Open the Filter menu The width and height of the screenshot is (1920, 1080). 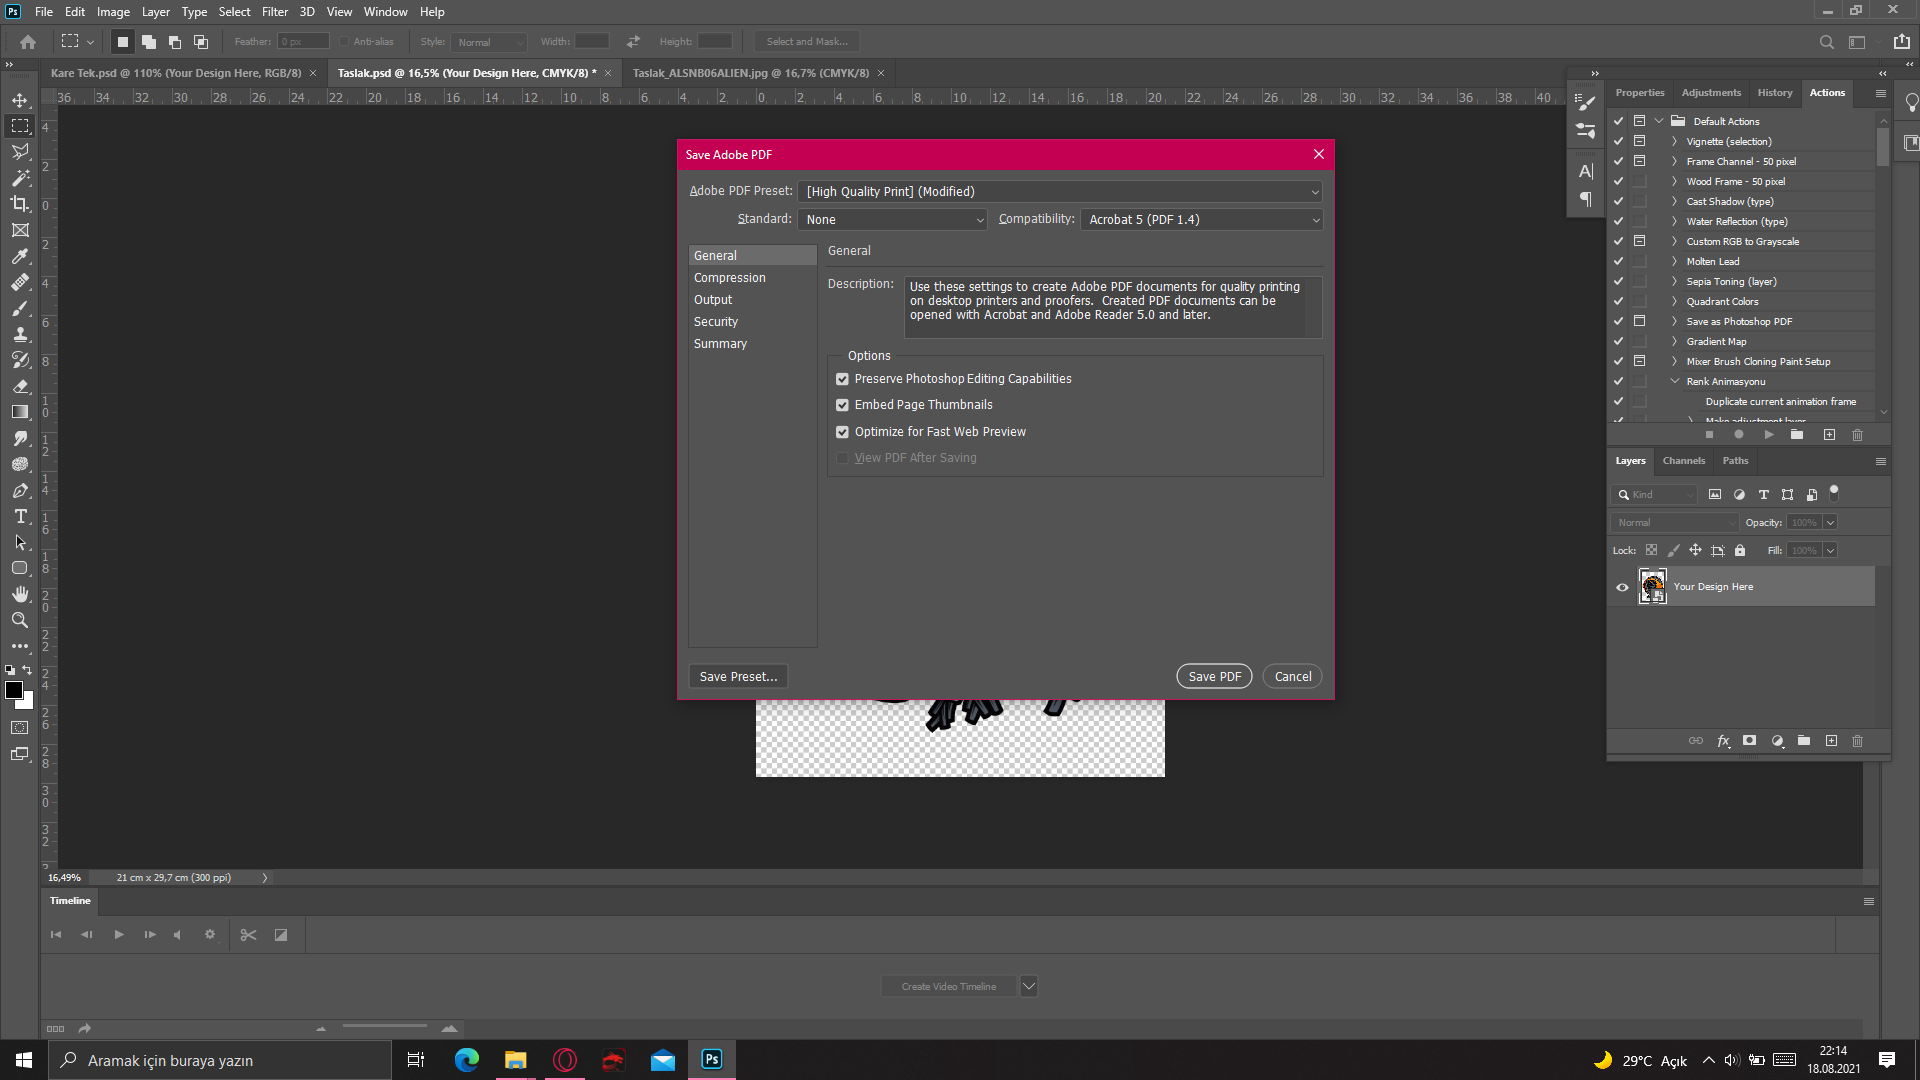pos(275,12)
